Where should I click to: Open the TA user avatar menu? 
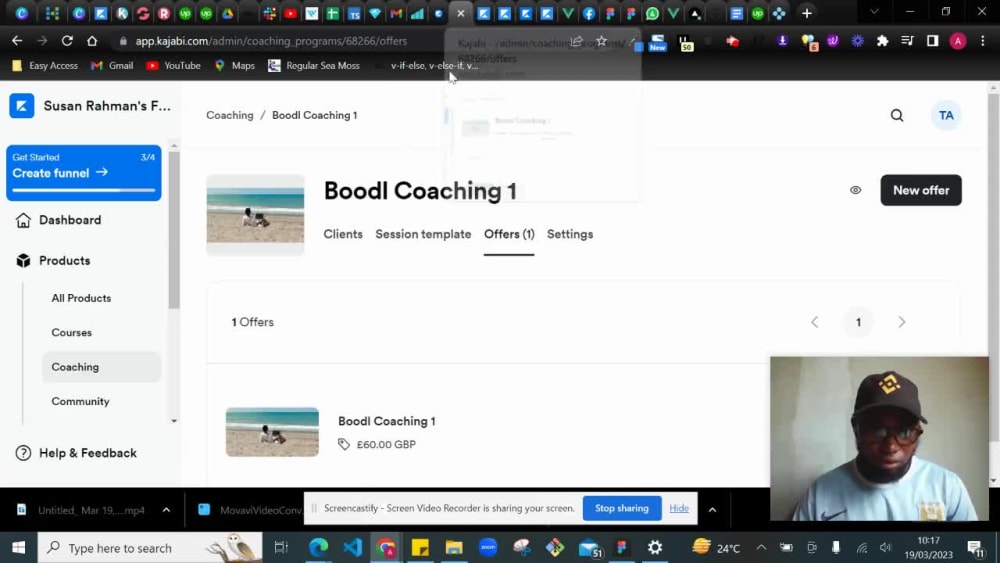point(946,115)
